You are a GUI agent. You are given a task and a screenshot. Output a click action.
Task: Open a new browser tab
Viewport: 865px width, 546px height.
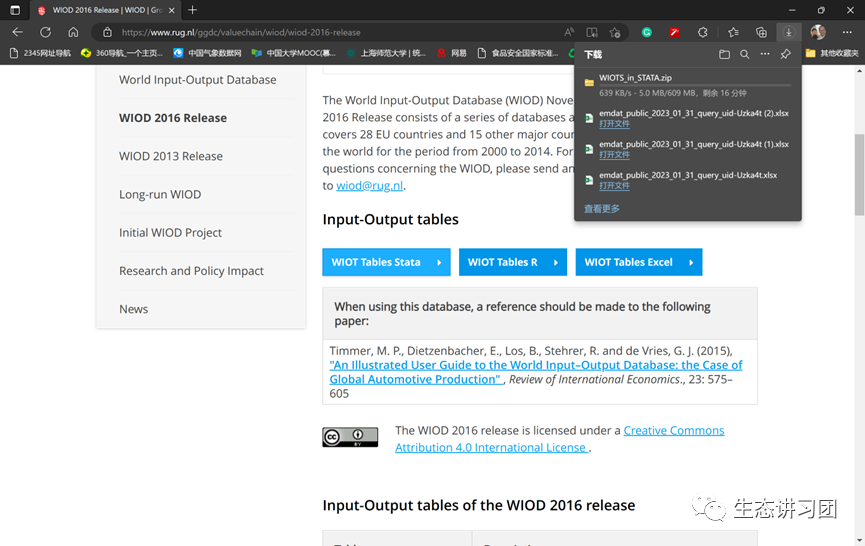pyautogui.click(x=192, y=10)
